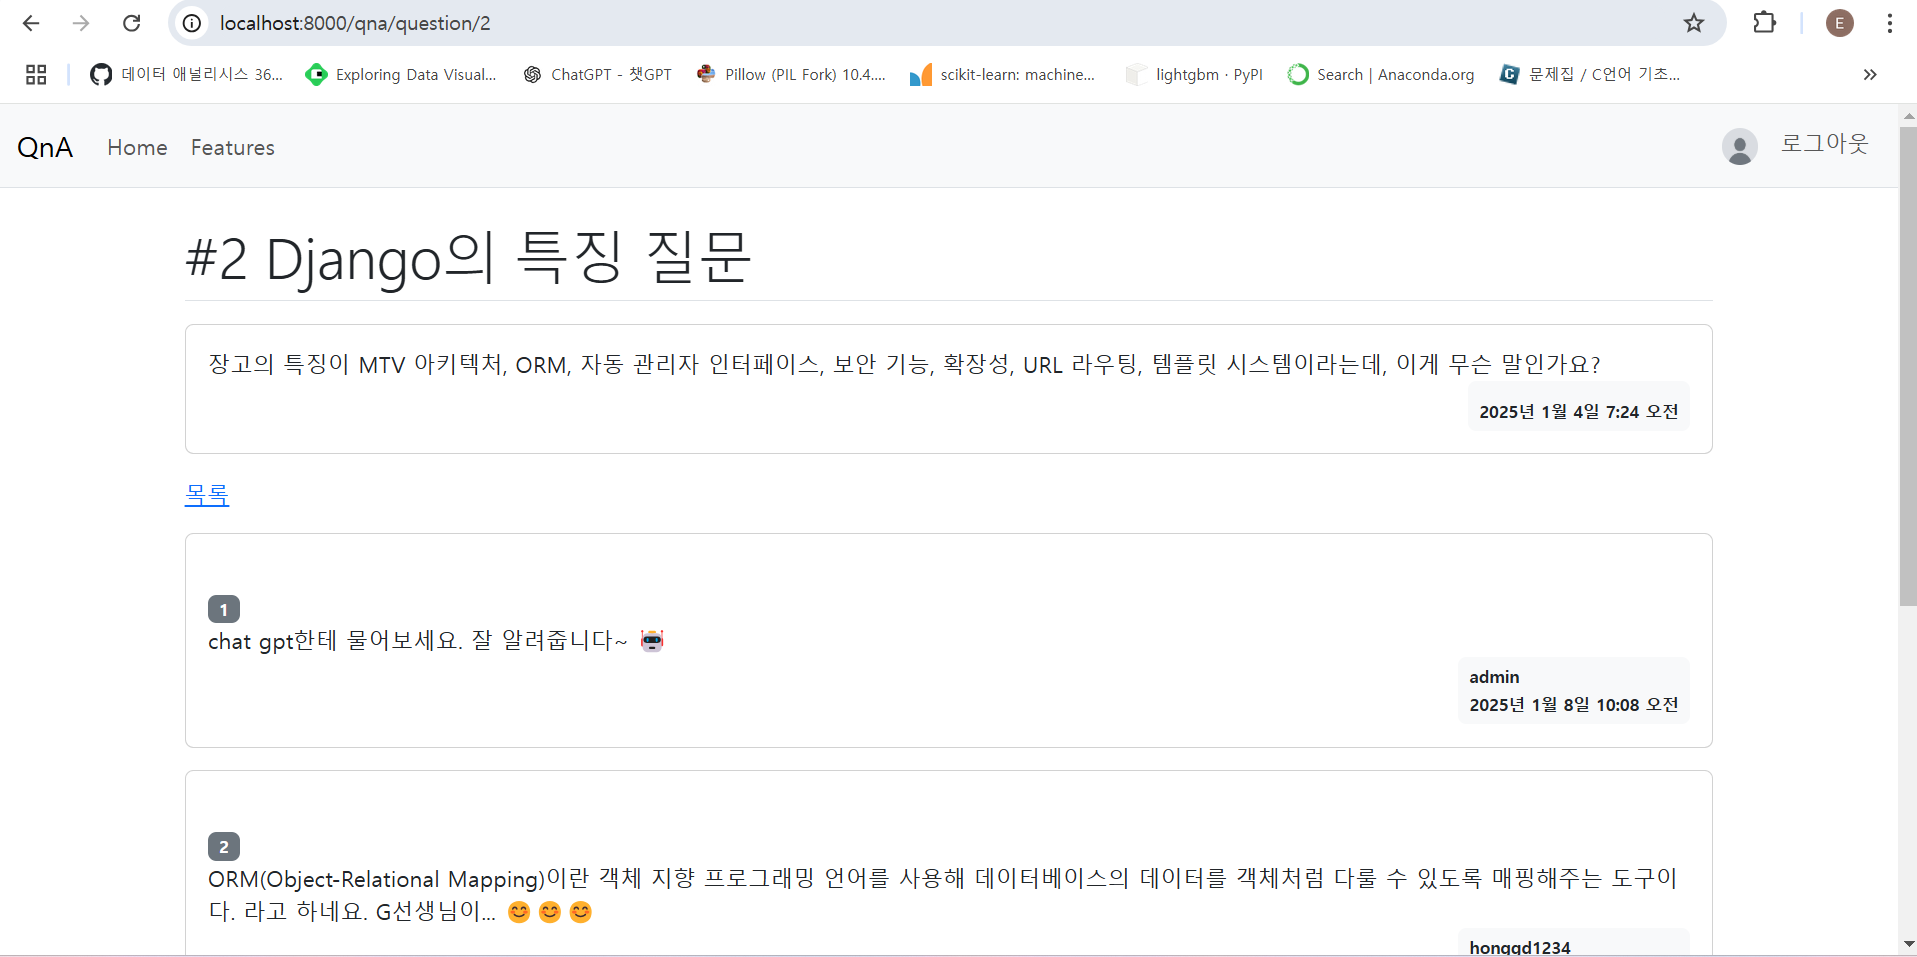Click the #2 Django의 특징 질문 heading

tap(468, 258)
